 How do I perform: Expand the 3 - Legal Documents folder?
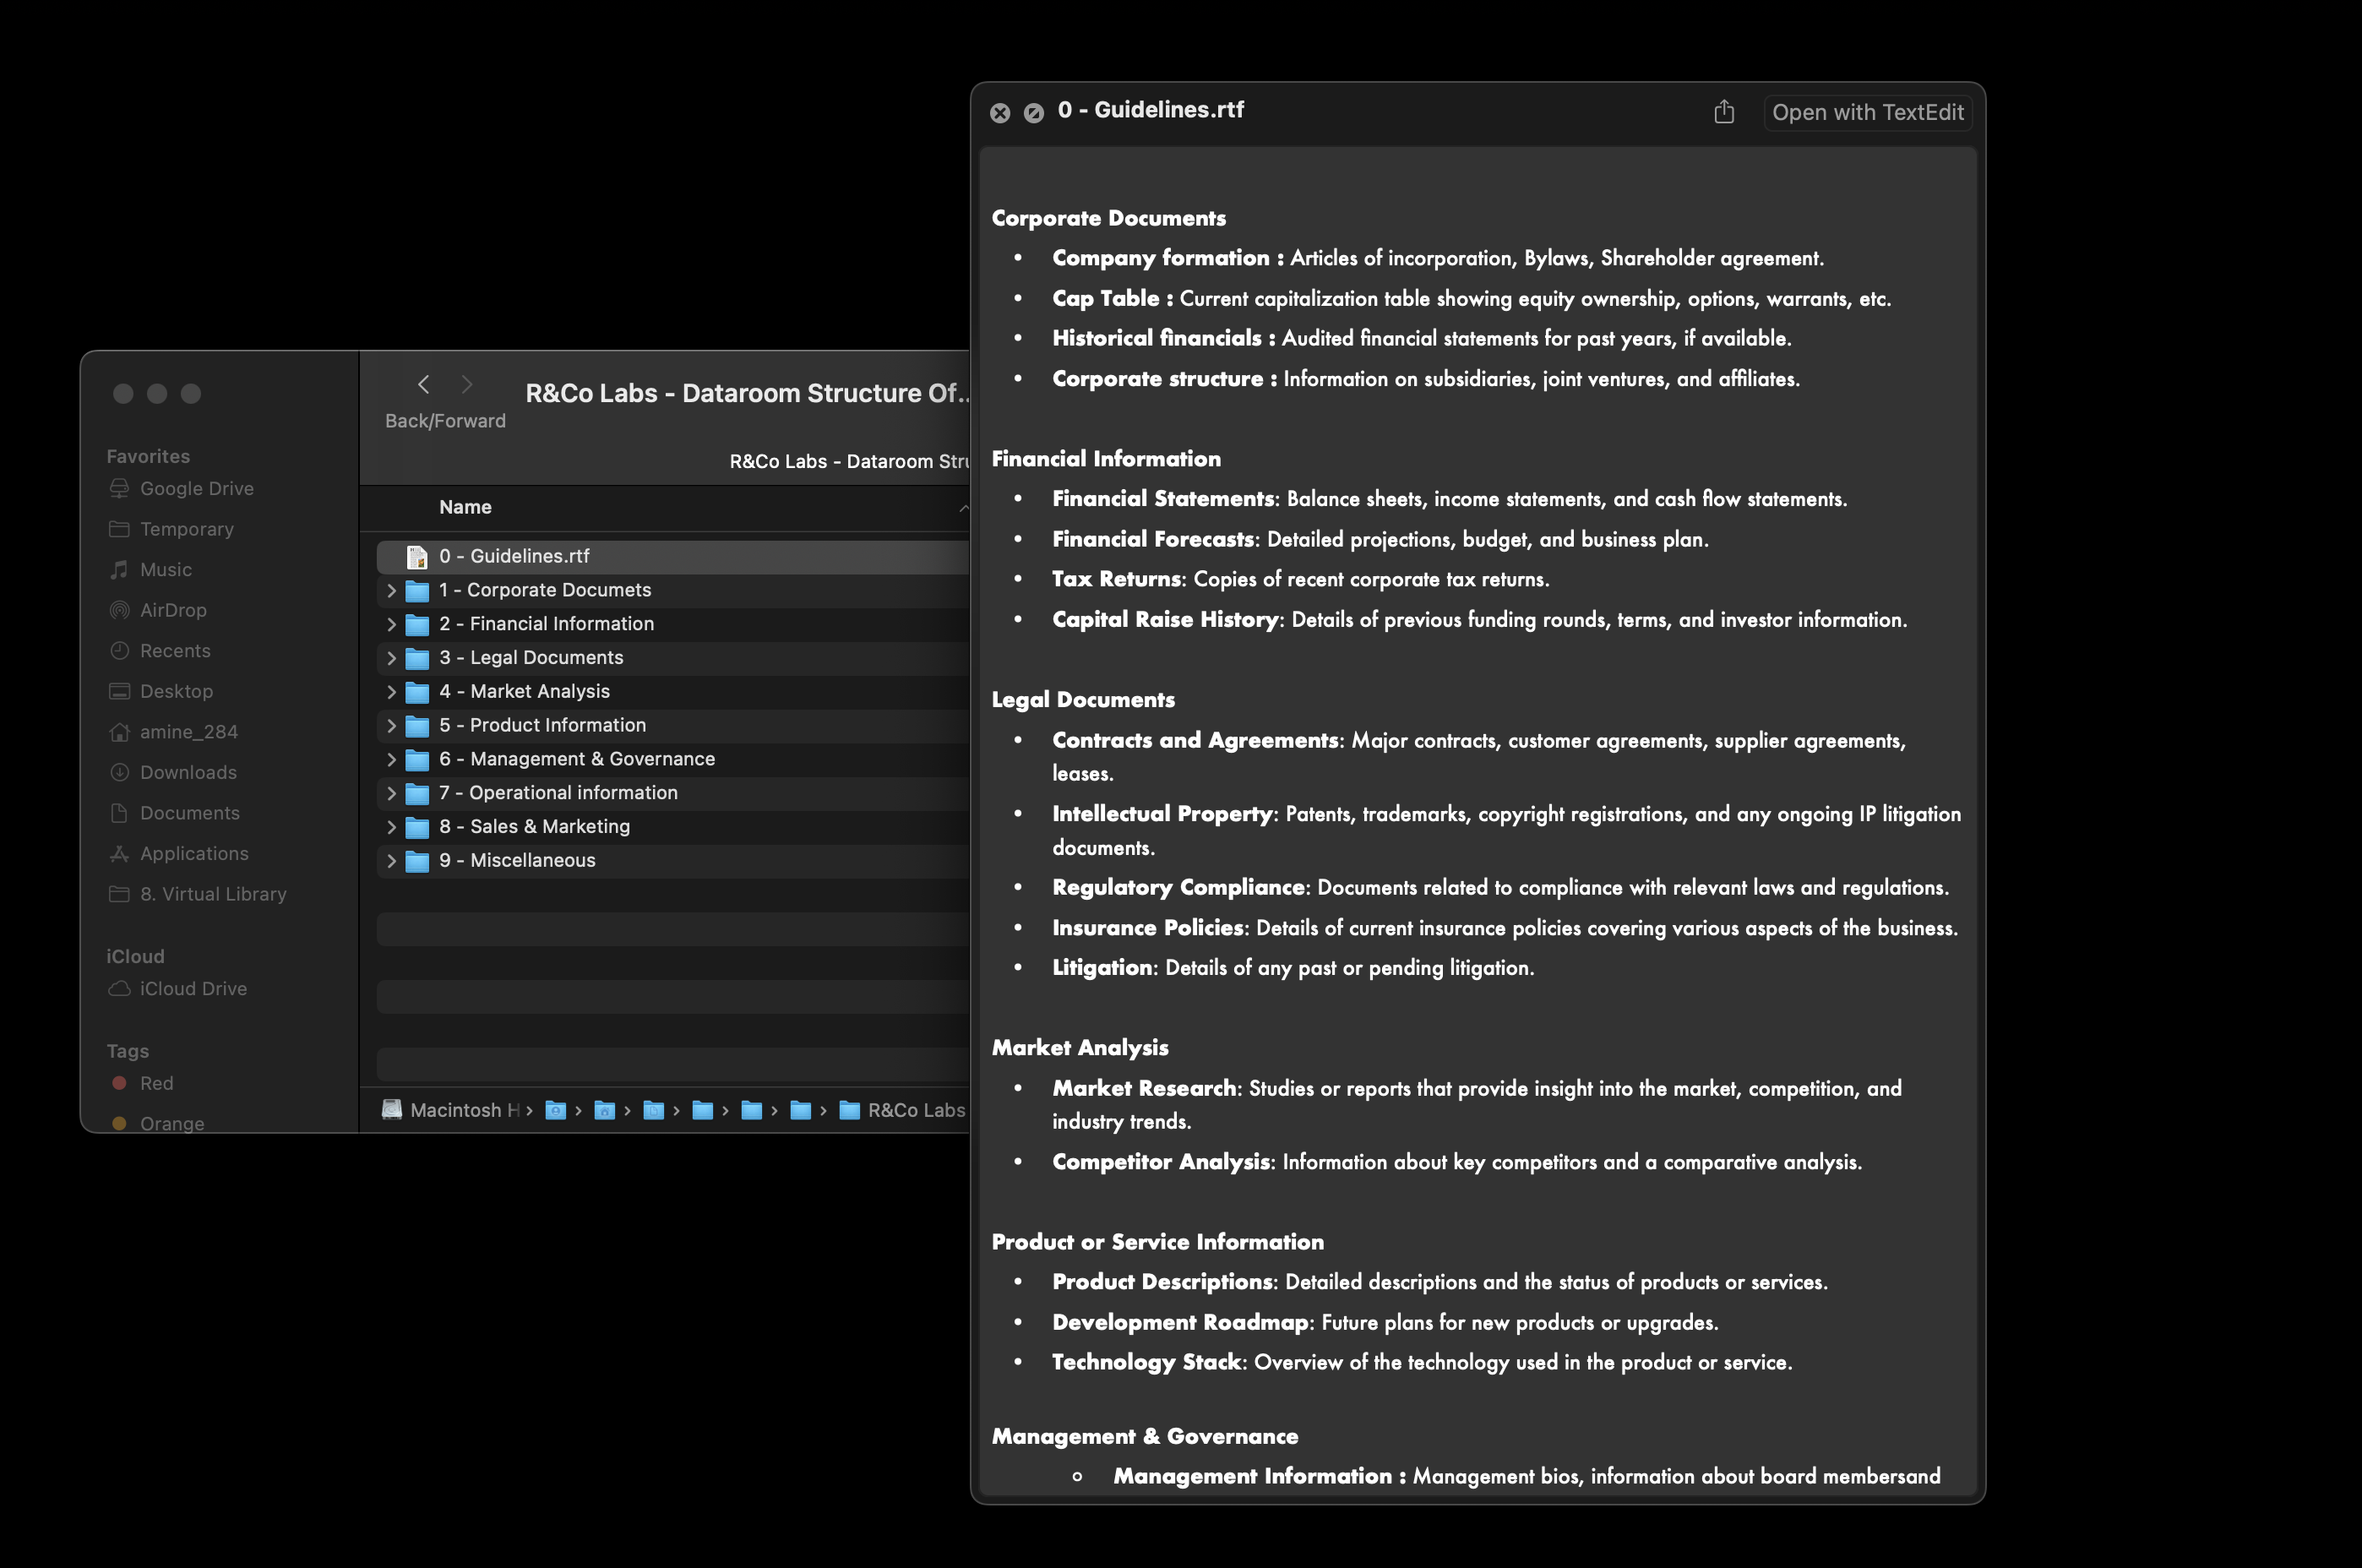pyautogui.click(x=392, y=658)
